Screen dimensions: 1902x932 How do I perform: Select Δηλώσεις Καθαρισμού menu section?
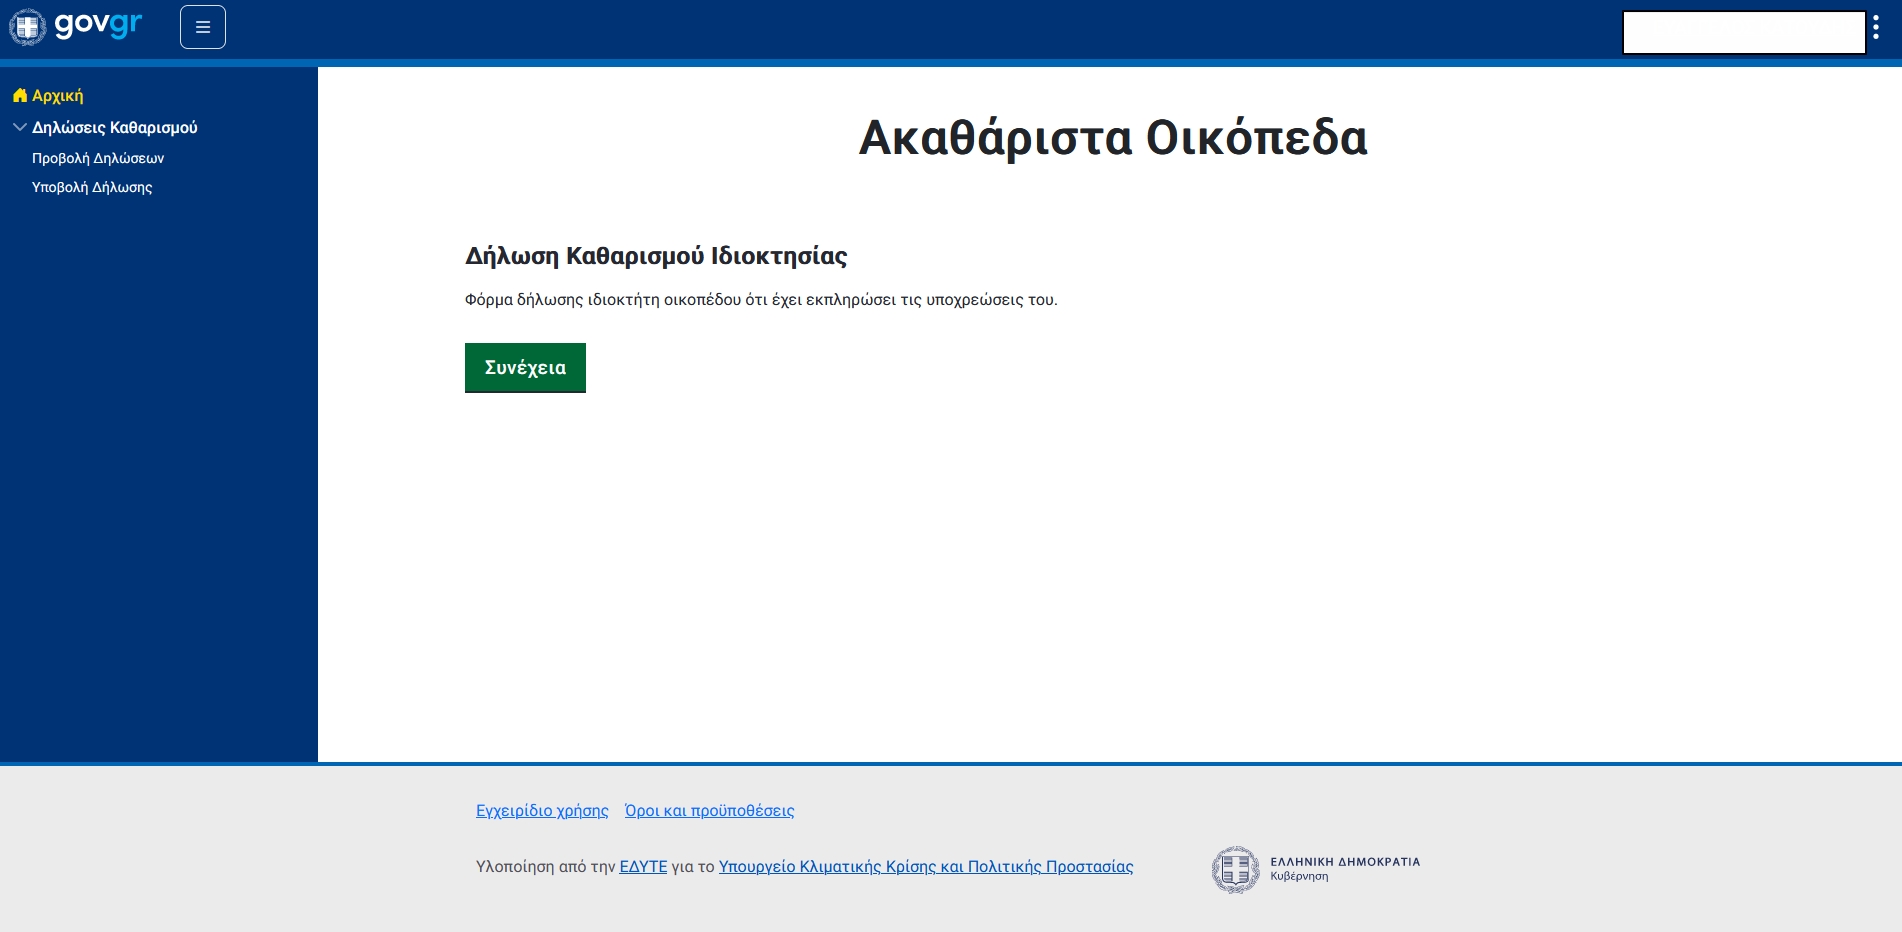(115, 128)
